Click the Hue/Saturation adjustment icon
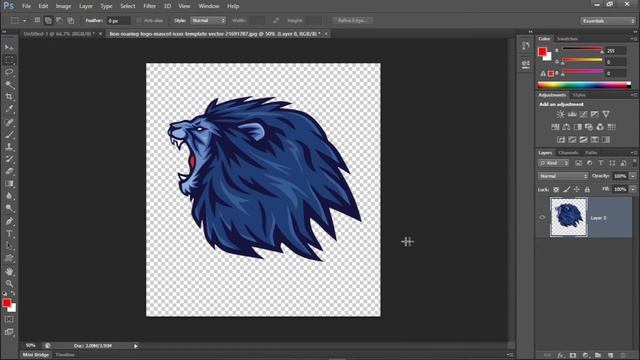The width and height of the screenshot is (640, 360). click(x=555, y=127)
